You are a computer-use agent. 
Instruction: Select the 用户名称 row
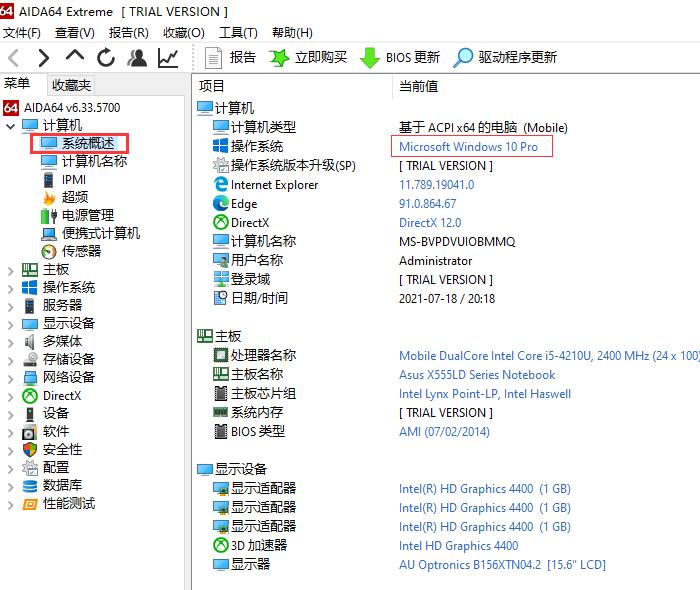(x=342, y=260)
